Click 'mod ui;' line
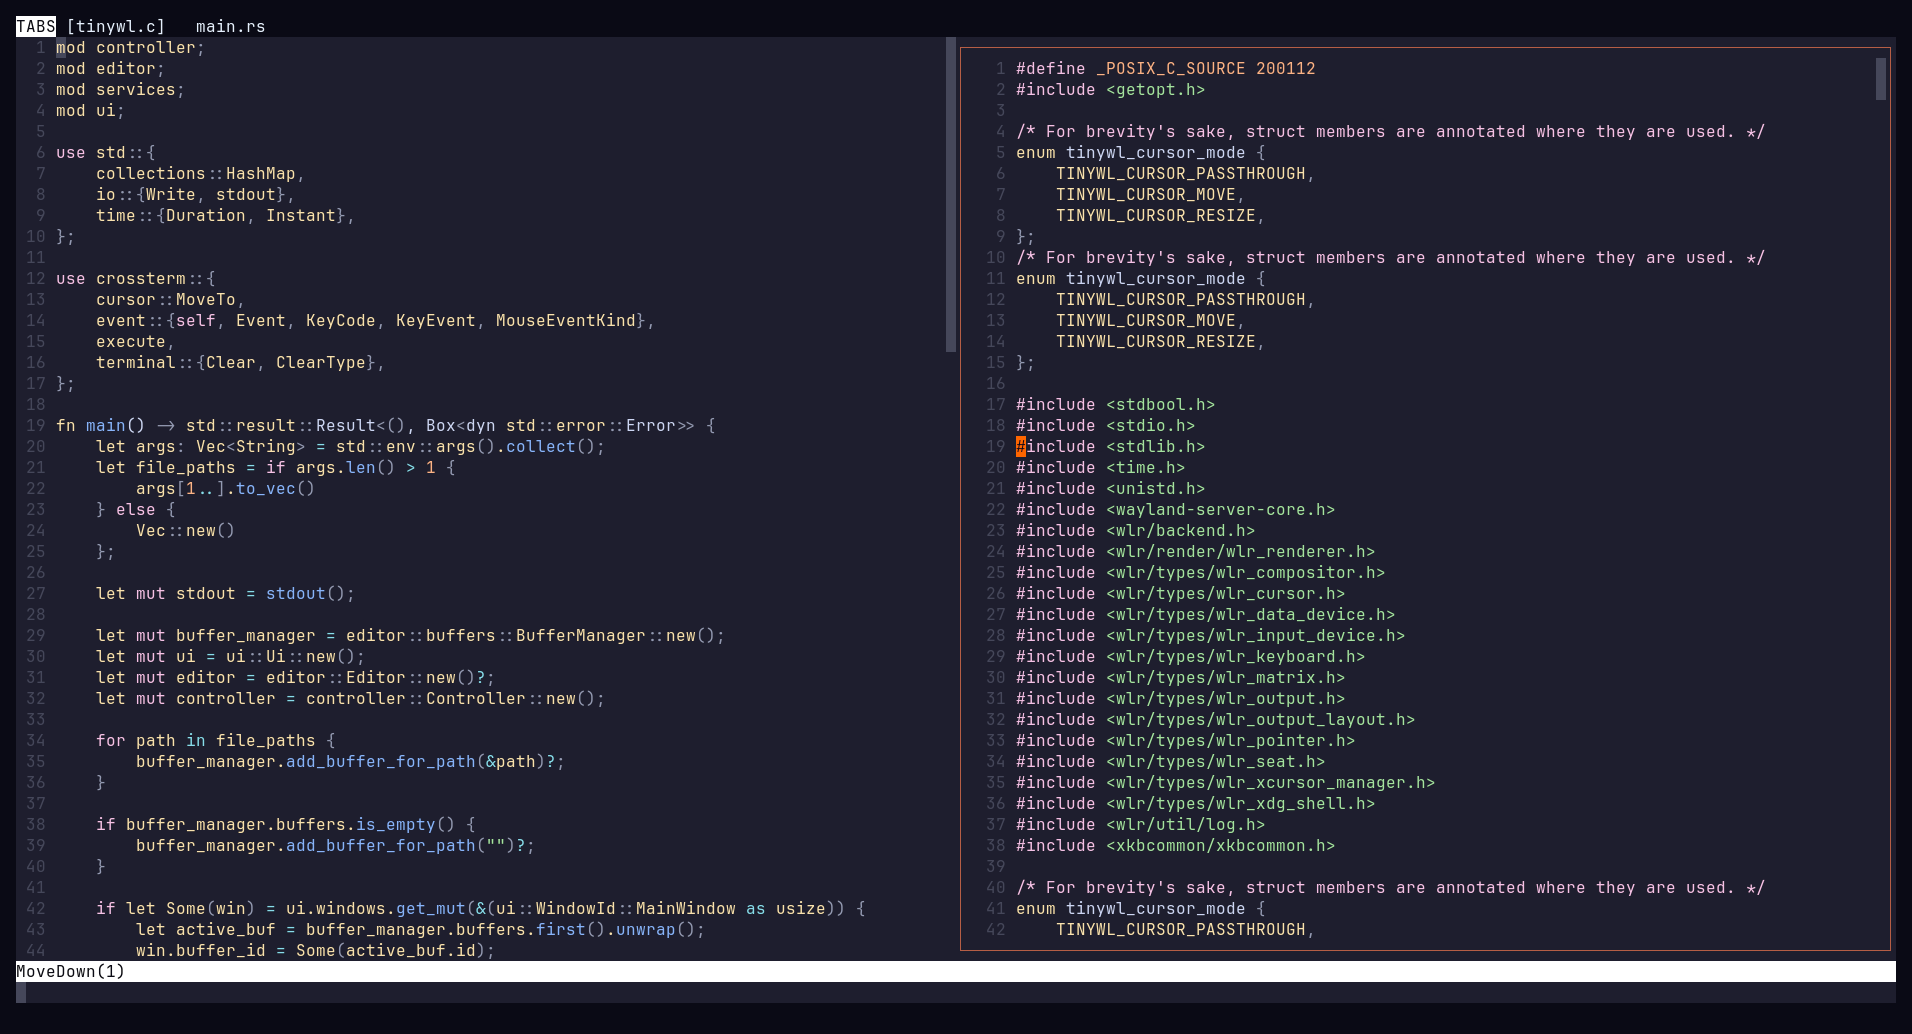This screenshot has width=1912, height=1034. pyautogui.click(x=90, y=110)
